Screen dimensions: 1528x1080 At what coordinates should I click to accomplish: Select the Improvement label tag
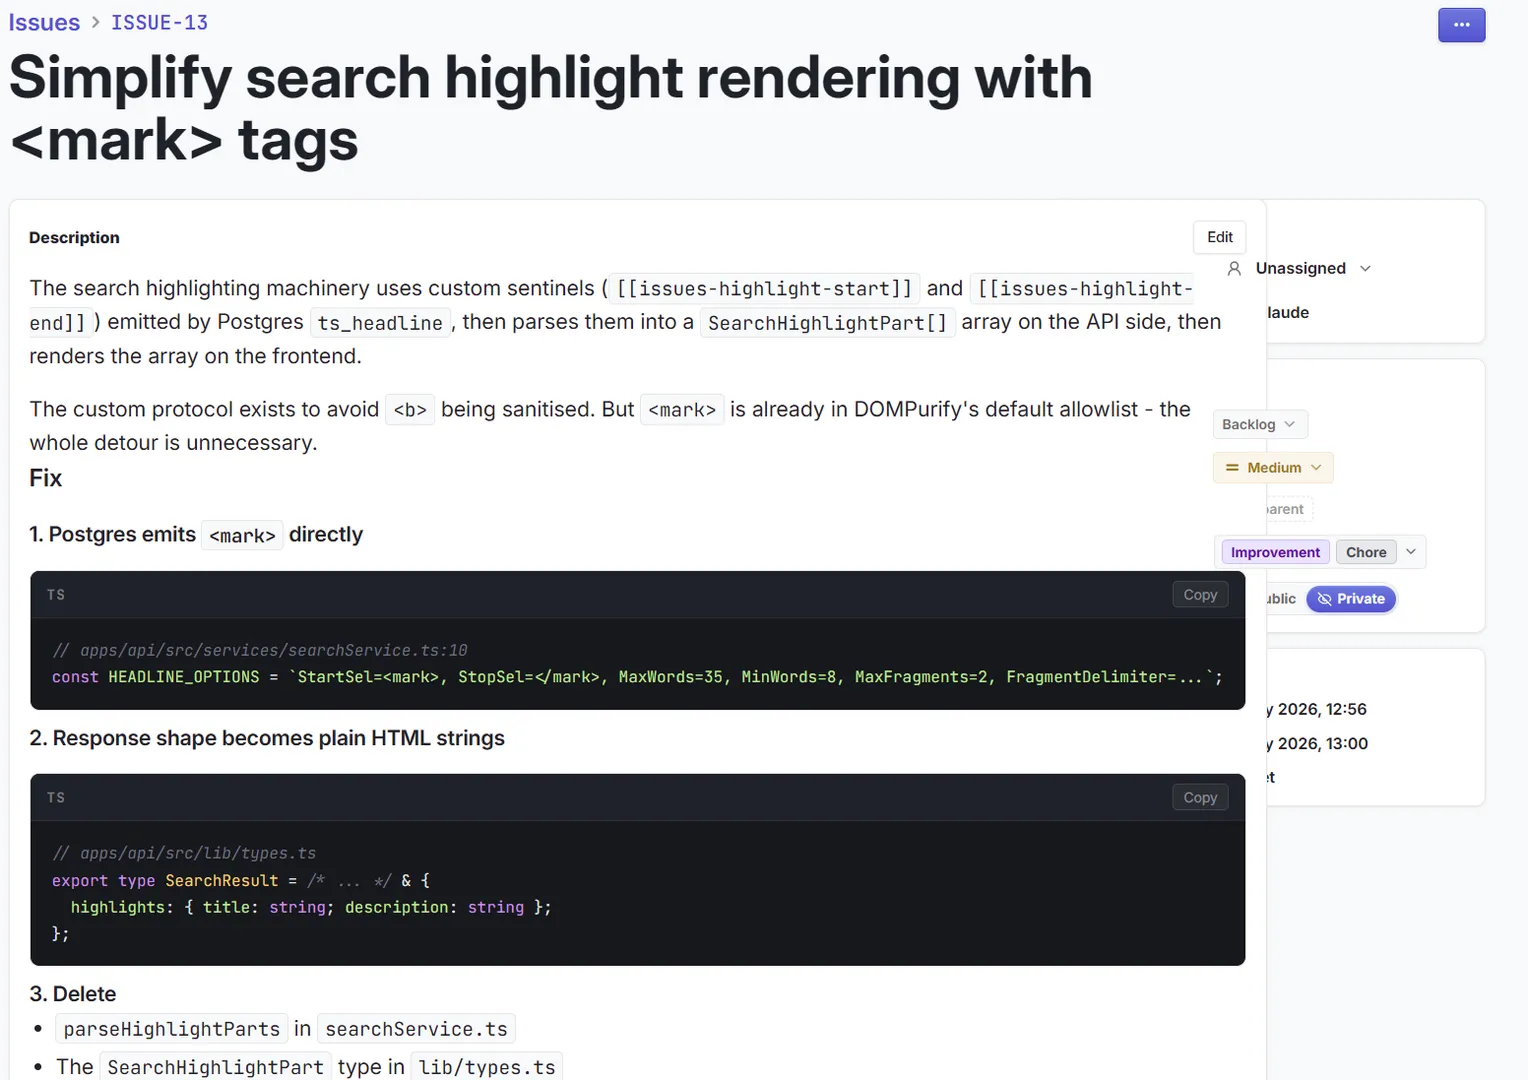point(1275,552)
